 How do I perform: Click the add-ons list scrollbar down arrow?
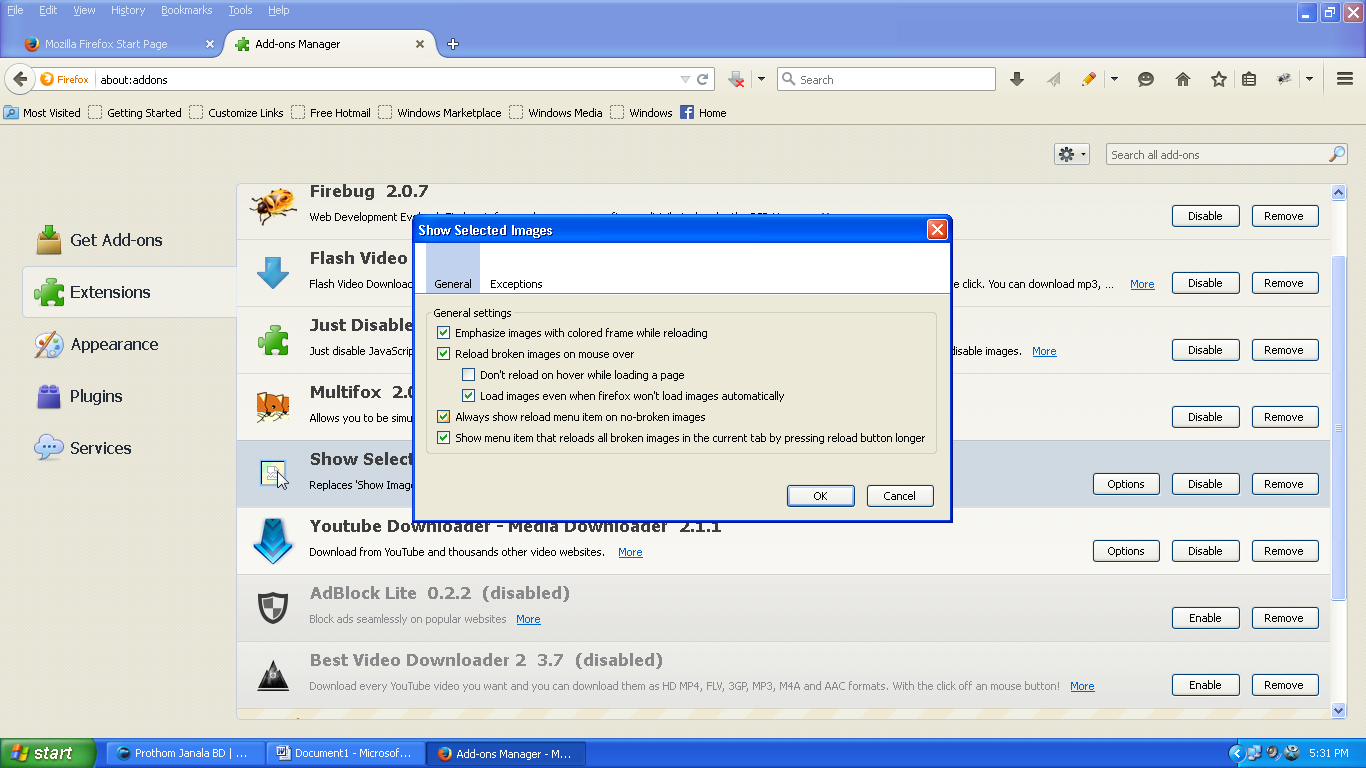coord(1339,710)
